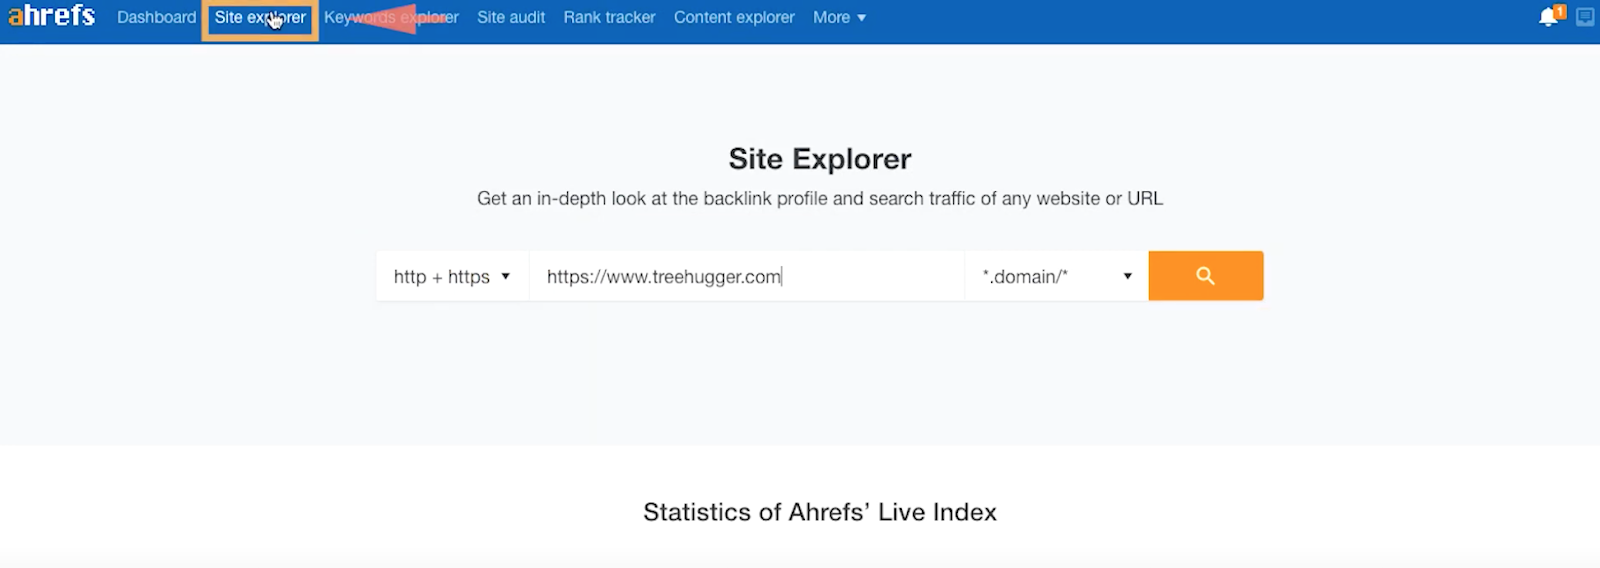Image resolution: width=1600 pixels, height=568 pixels.
Task: Go to Keywords explorer
Action: (x=391, y=17)
